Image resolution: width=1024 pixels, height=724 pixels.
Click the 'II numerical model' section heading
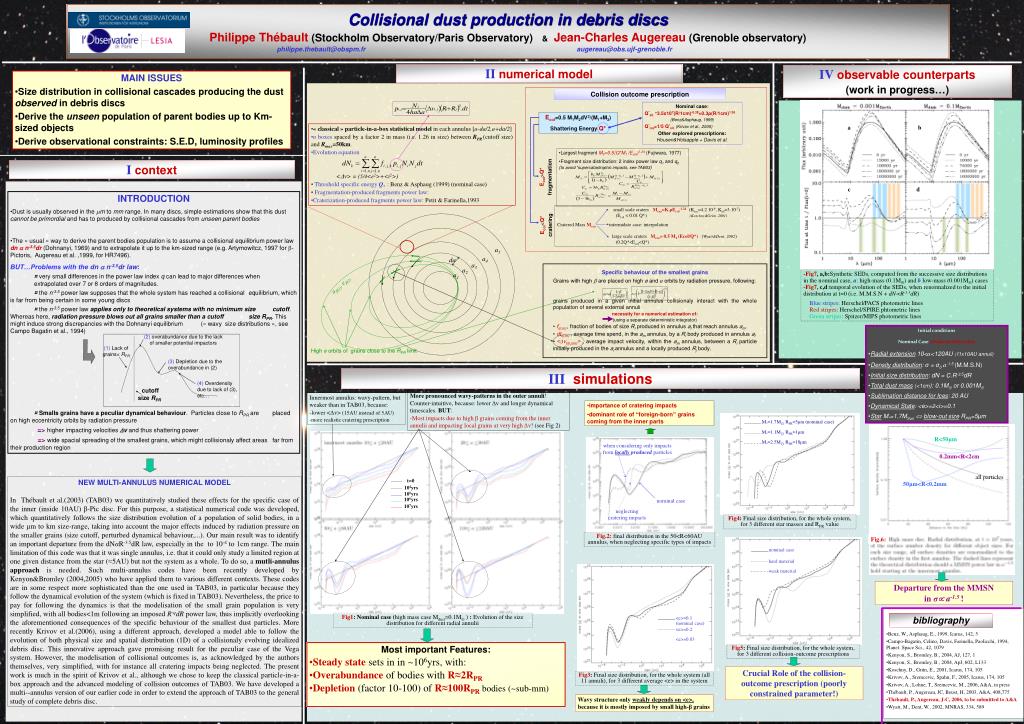pos(539,74)
